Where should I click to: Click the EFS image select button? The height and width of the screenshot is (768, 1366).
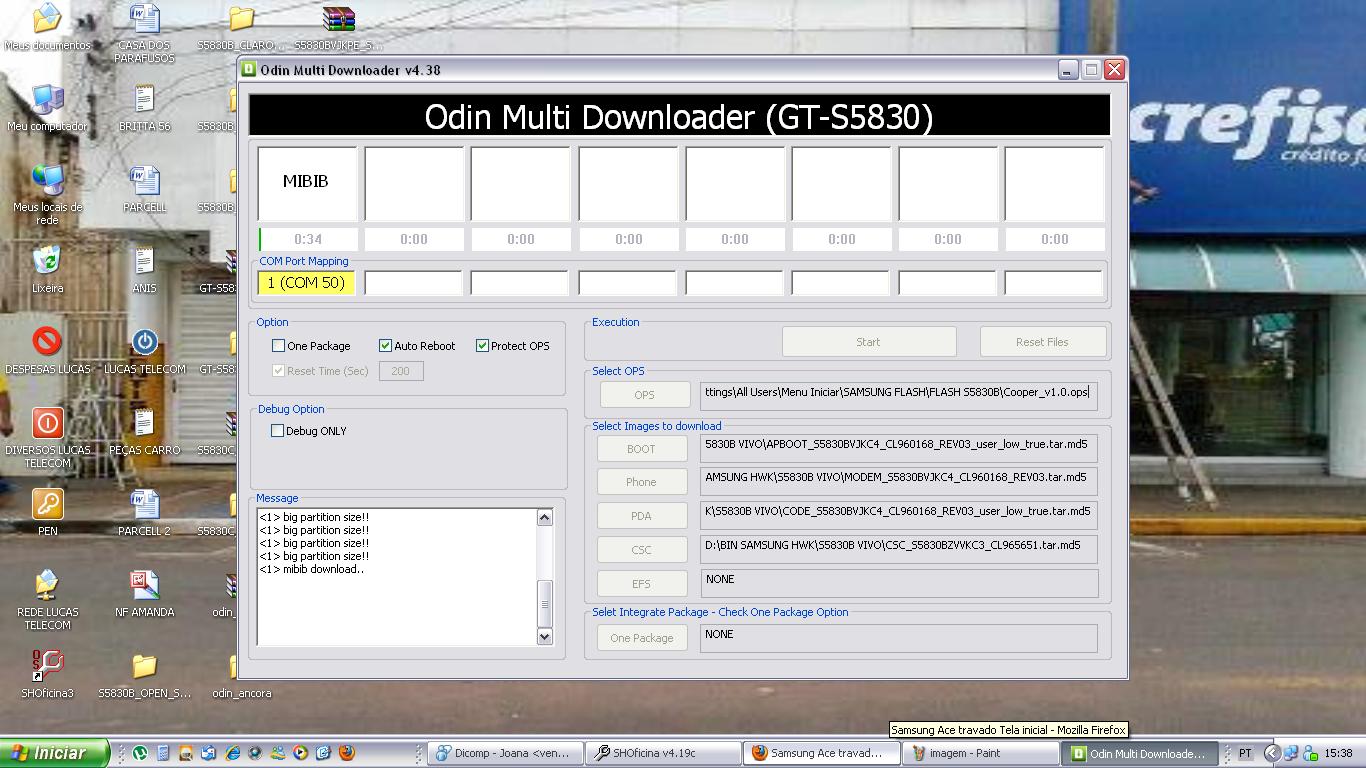point(641,584)
